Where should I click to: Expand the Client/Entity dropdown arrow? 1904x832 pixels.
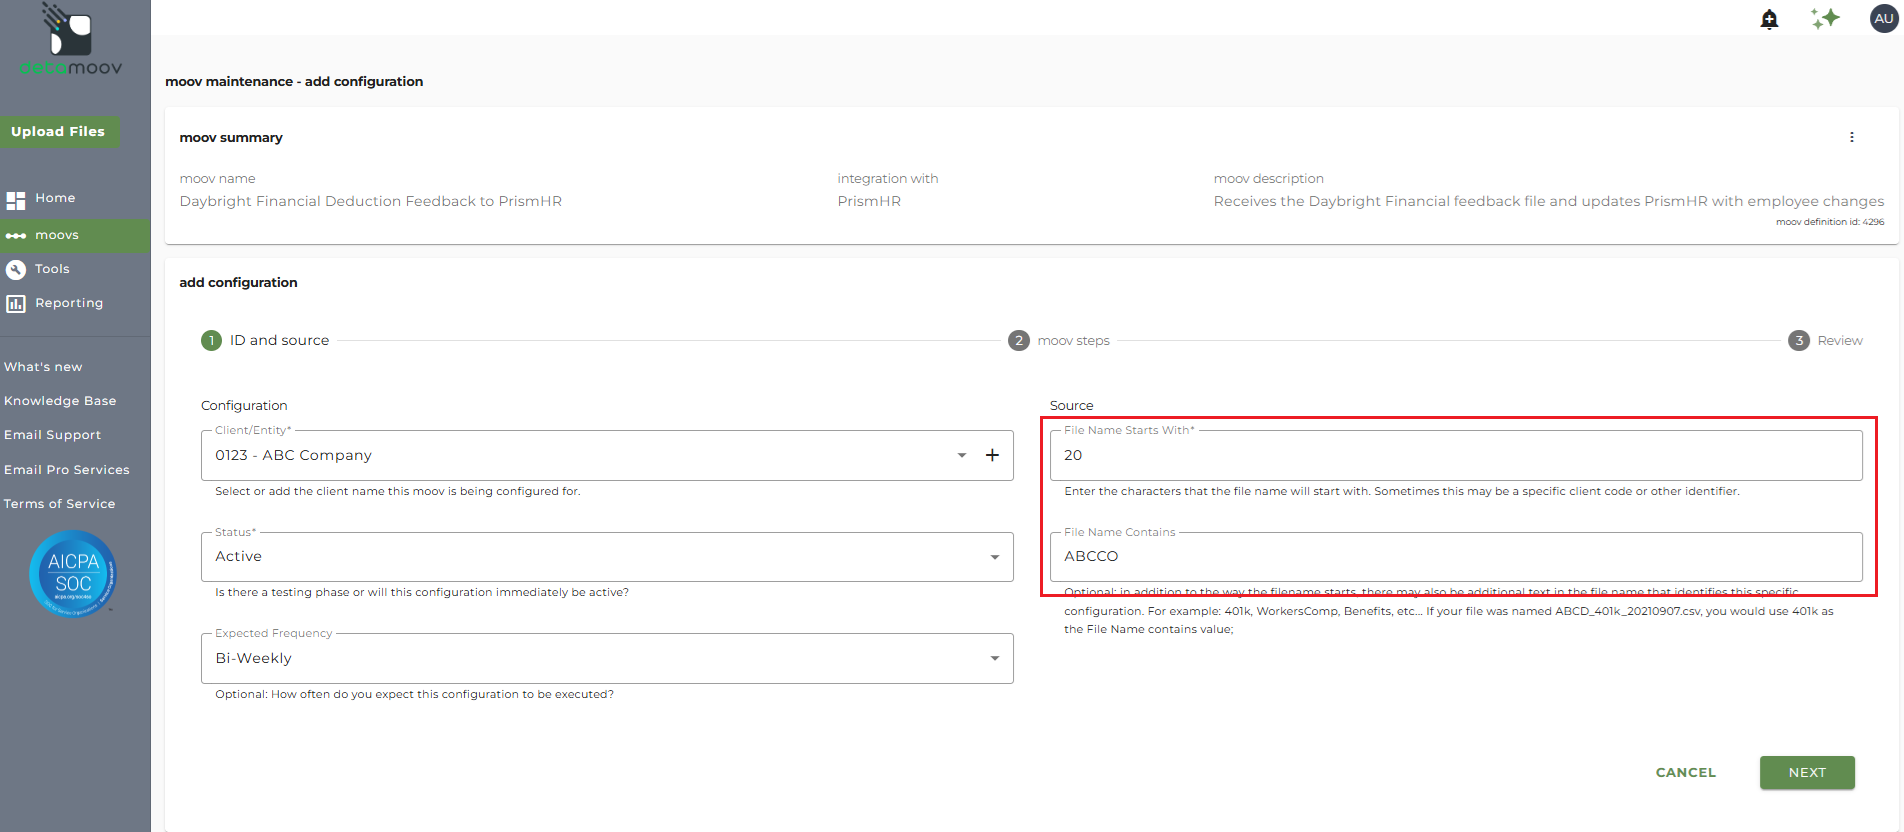tap(961, 455)
